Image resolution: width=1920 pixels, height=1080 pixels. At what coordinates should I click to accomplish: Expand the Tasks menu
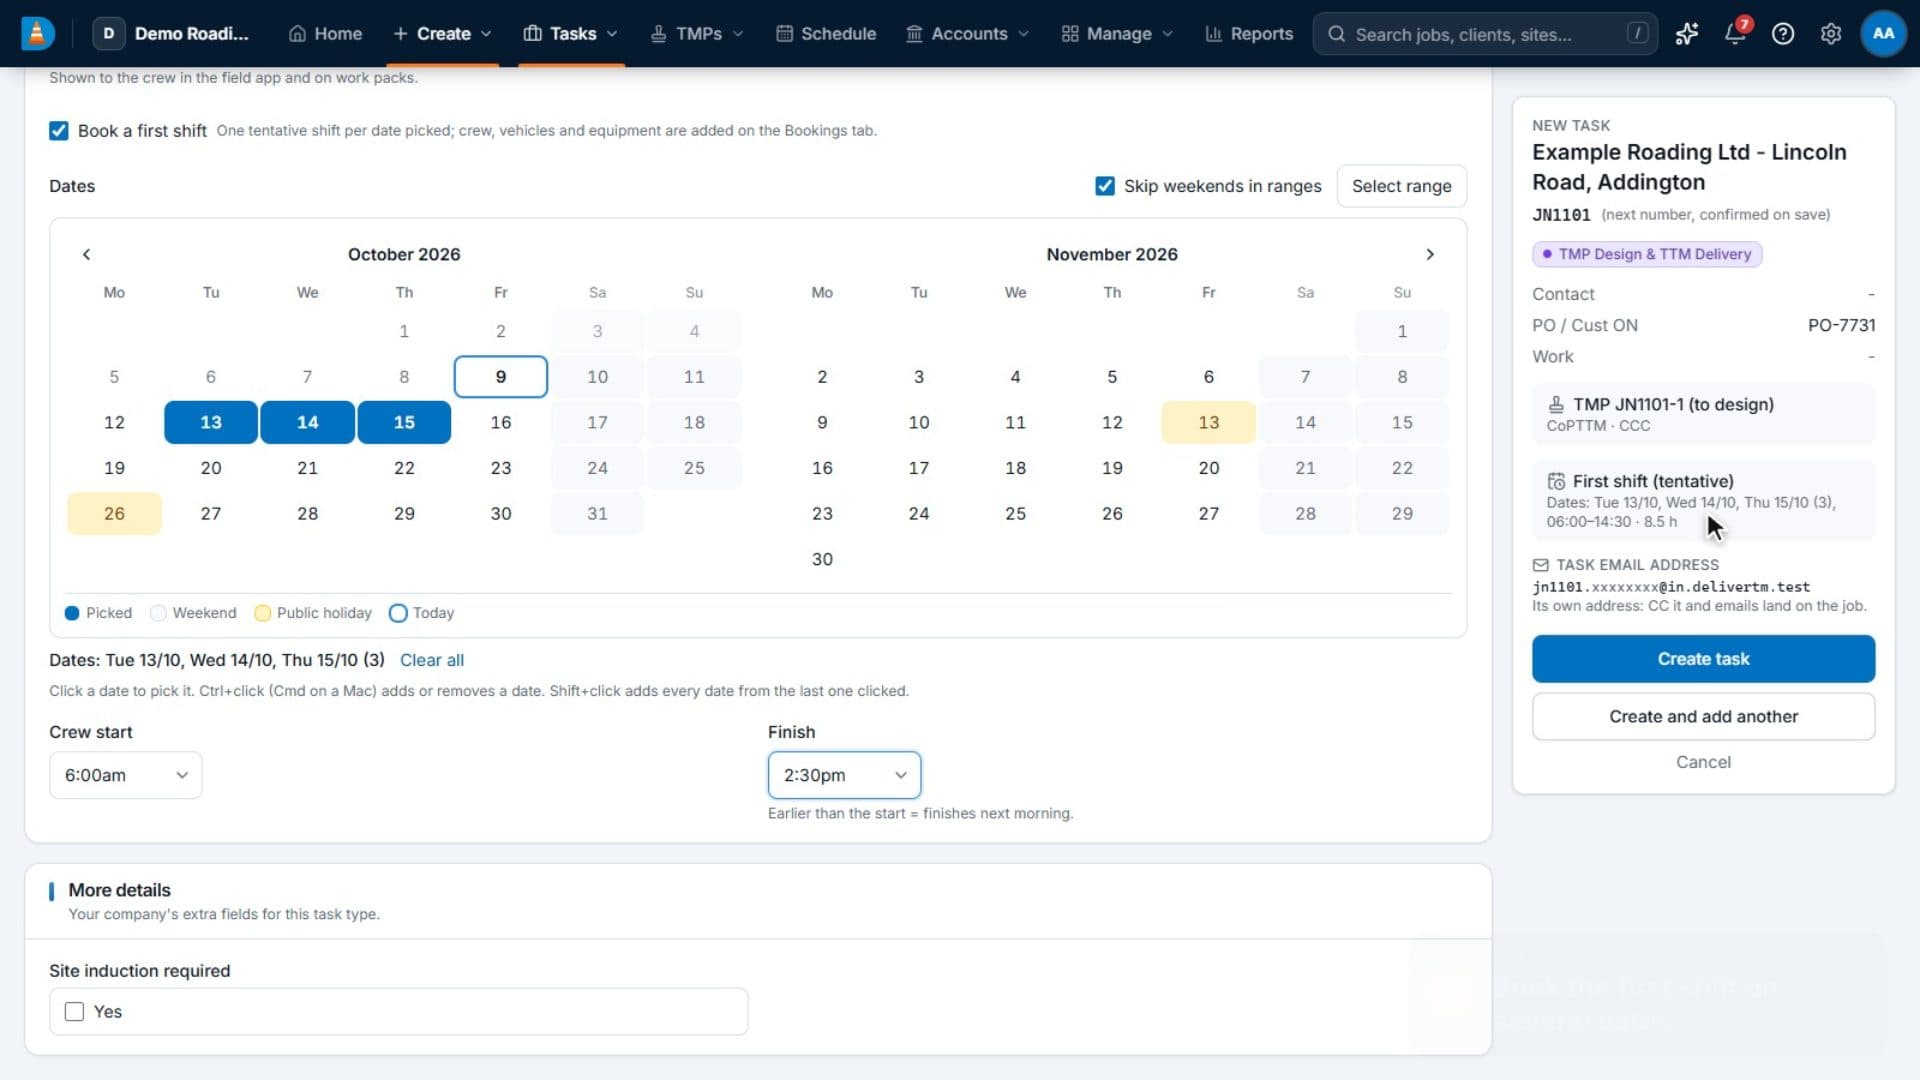point(571,34)
